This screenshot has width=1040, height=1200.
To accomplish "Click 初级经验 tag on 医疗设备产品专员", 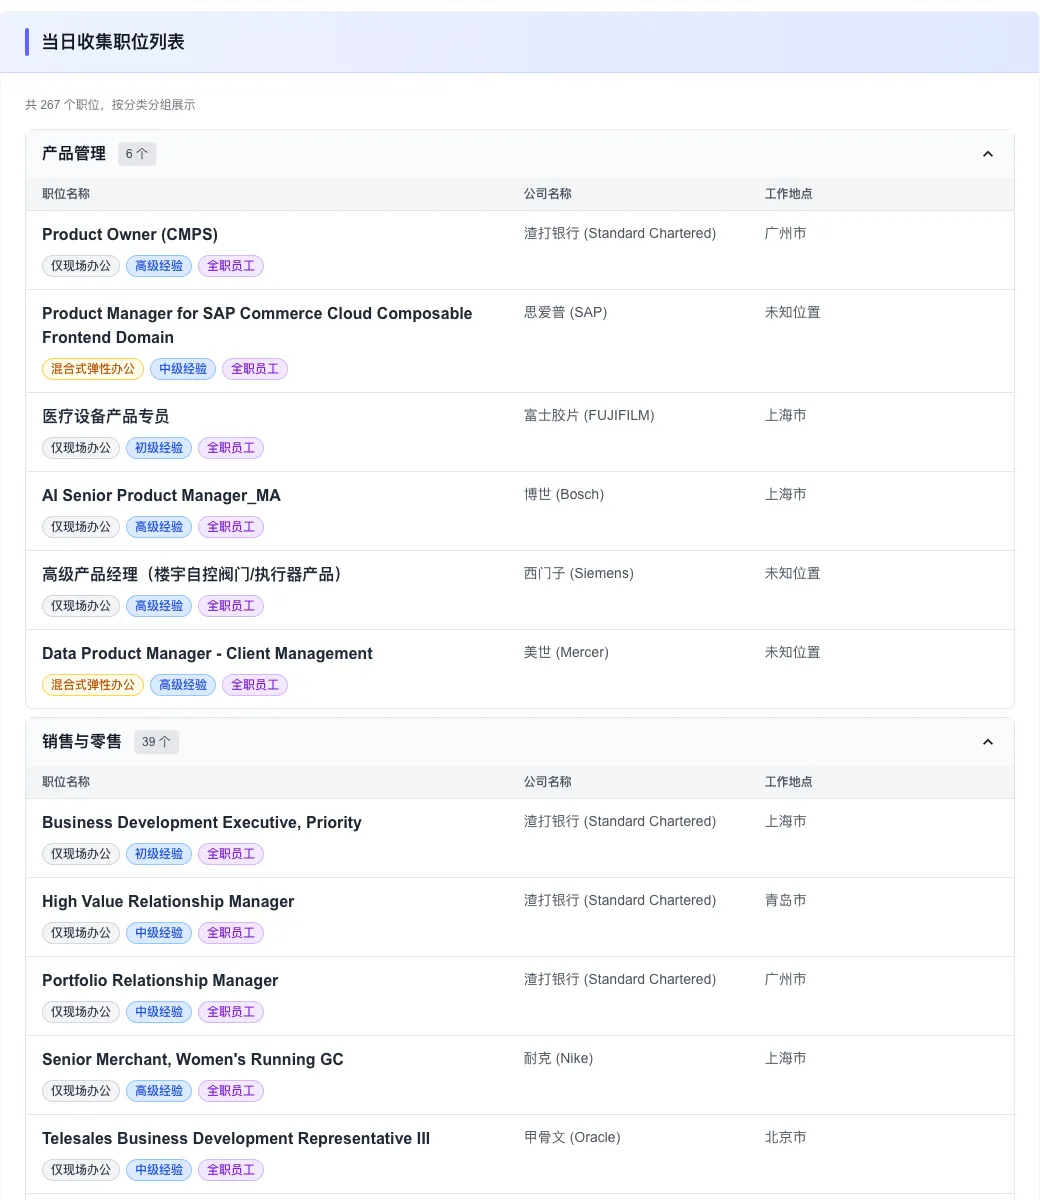I will pyautogui.click(x=159, y=448).
